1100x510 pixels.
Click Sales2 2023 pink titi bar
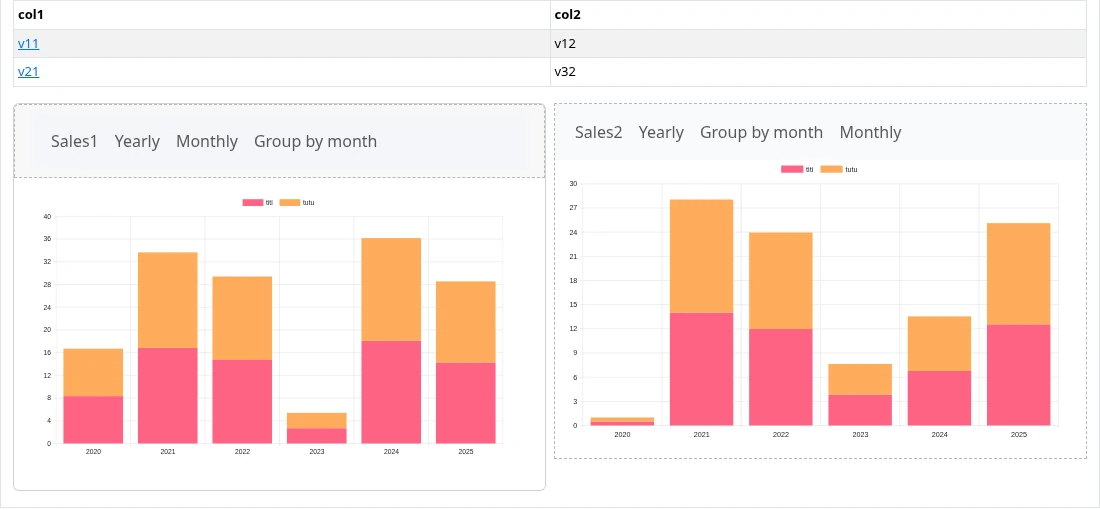tap(860, 410)
